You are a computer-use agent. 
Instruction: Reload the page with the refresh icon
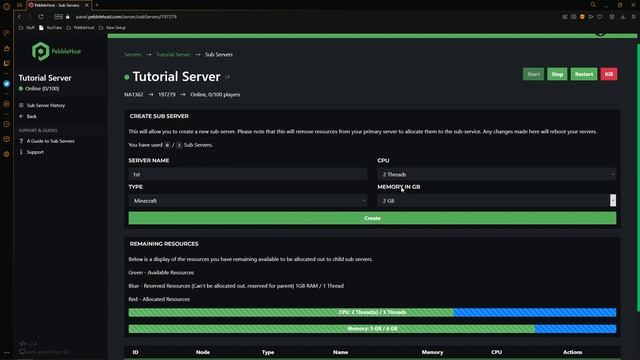[x=41, y=17]
